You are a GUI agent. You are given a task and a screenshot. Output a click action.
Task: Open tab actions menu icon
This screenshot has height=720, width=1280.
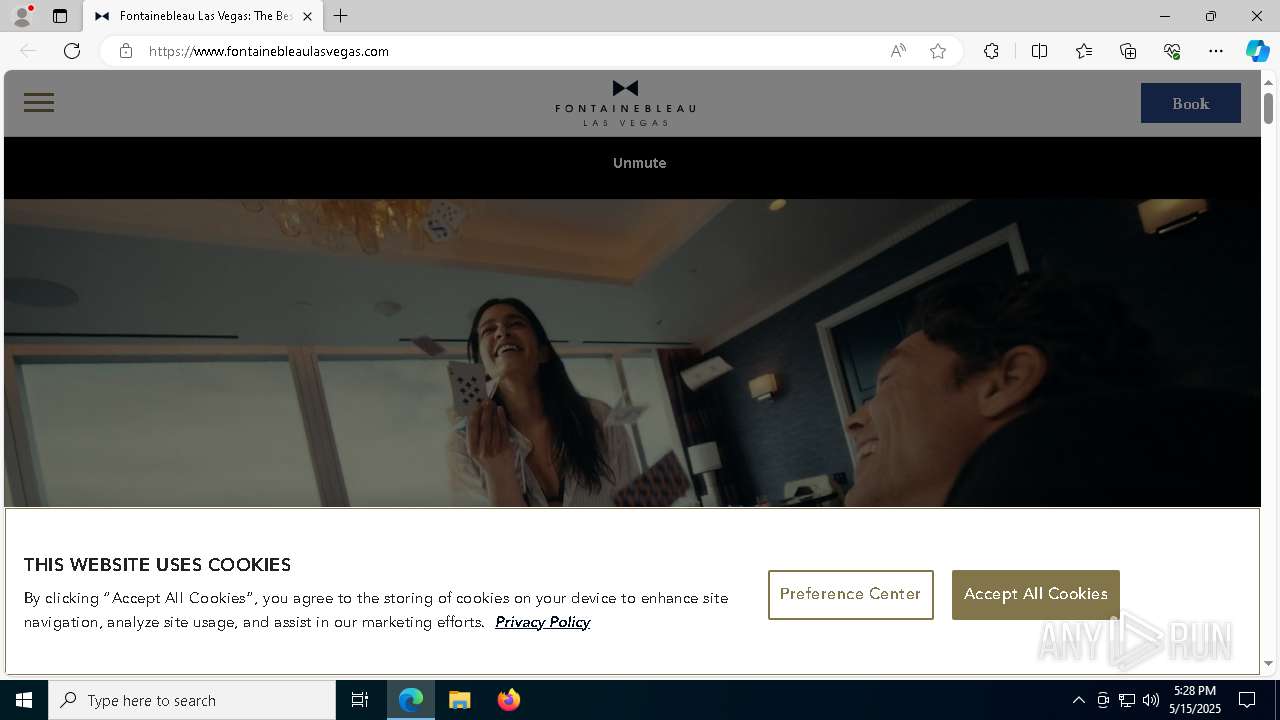point(60,16)
